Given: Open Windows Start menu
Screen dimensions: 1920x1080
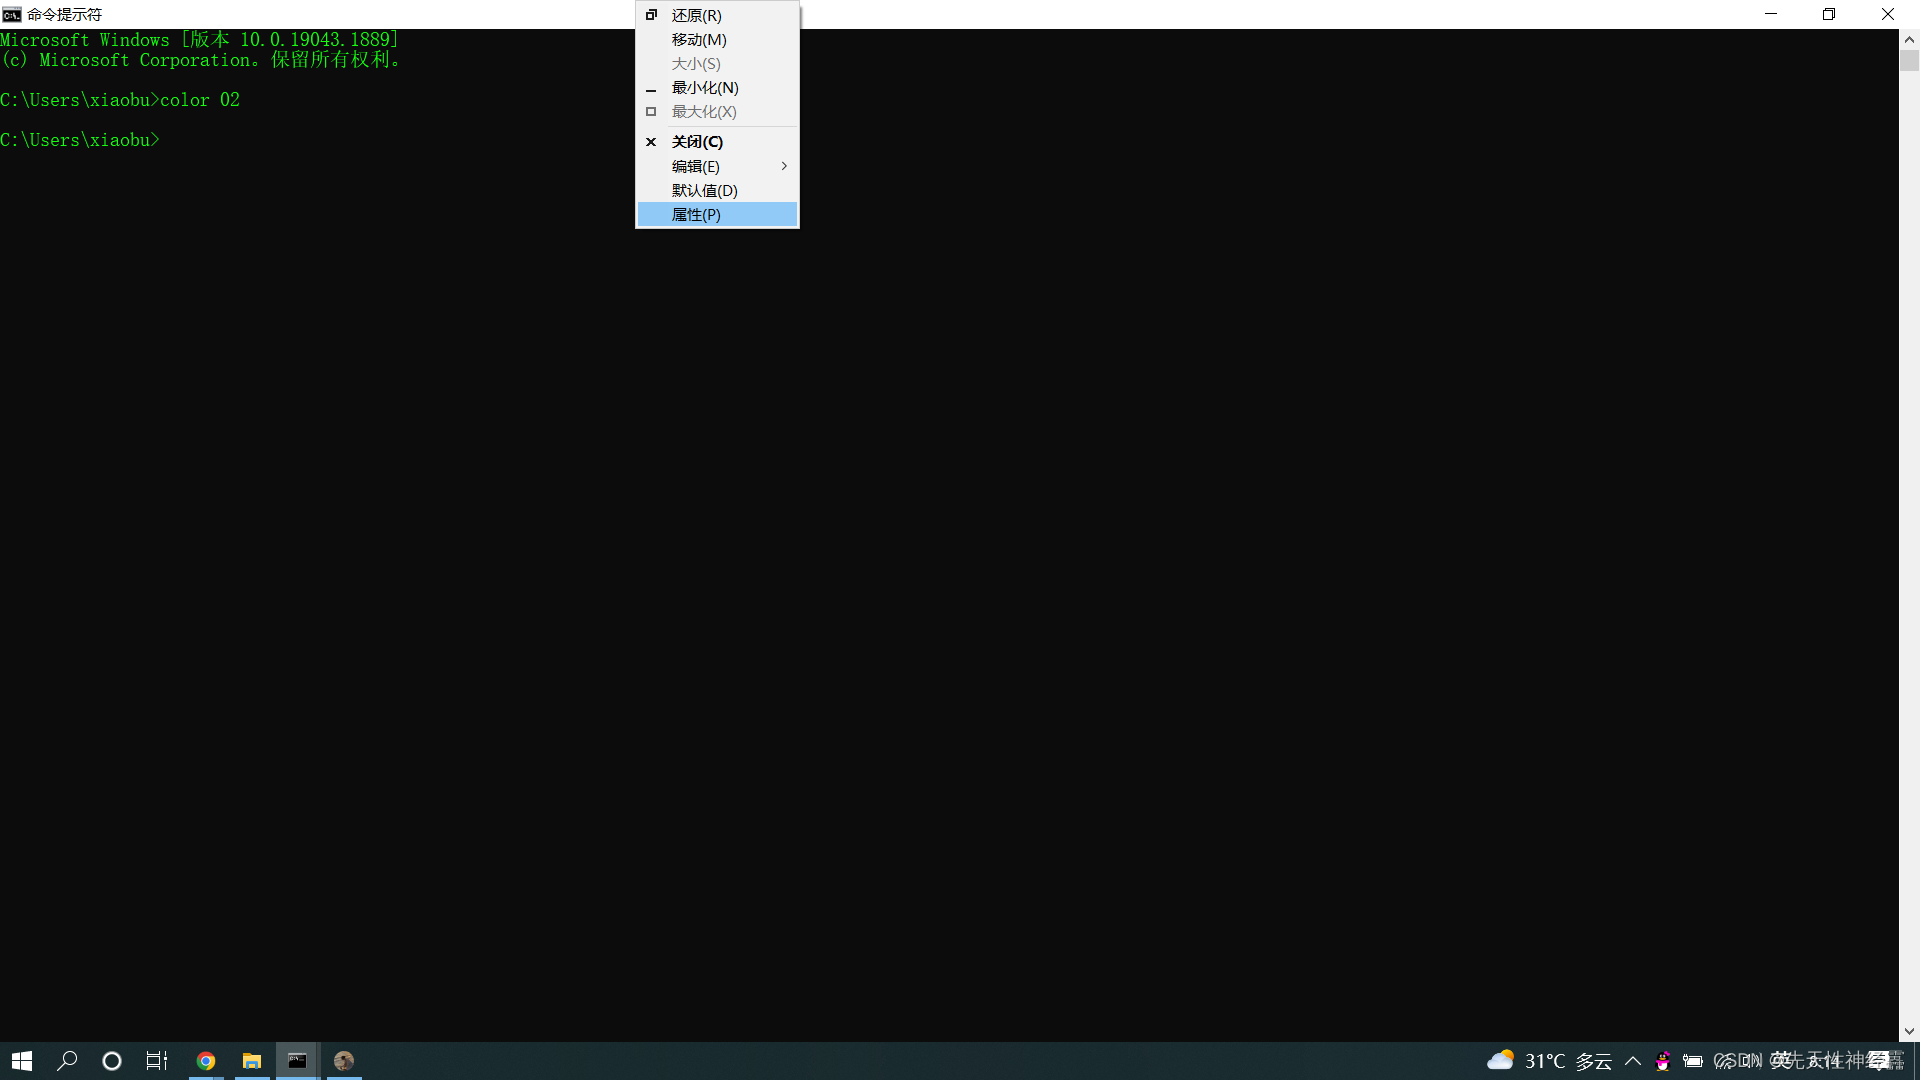Looking at the screenshot, I should coord(22,1061).
